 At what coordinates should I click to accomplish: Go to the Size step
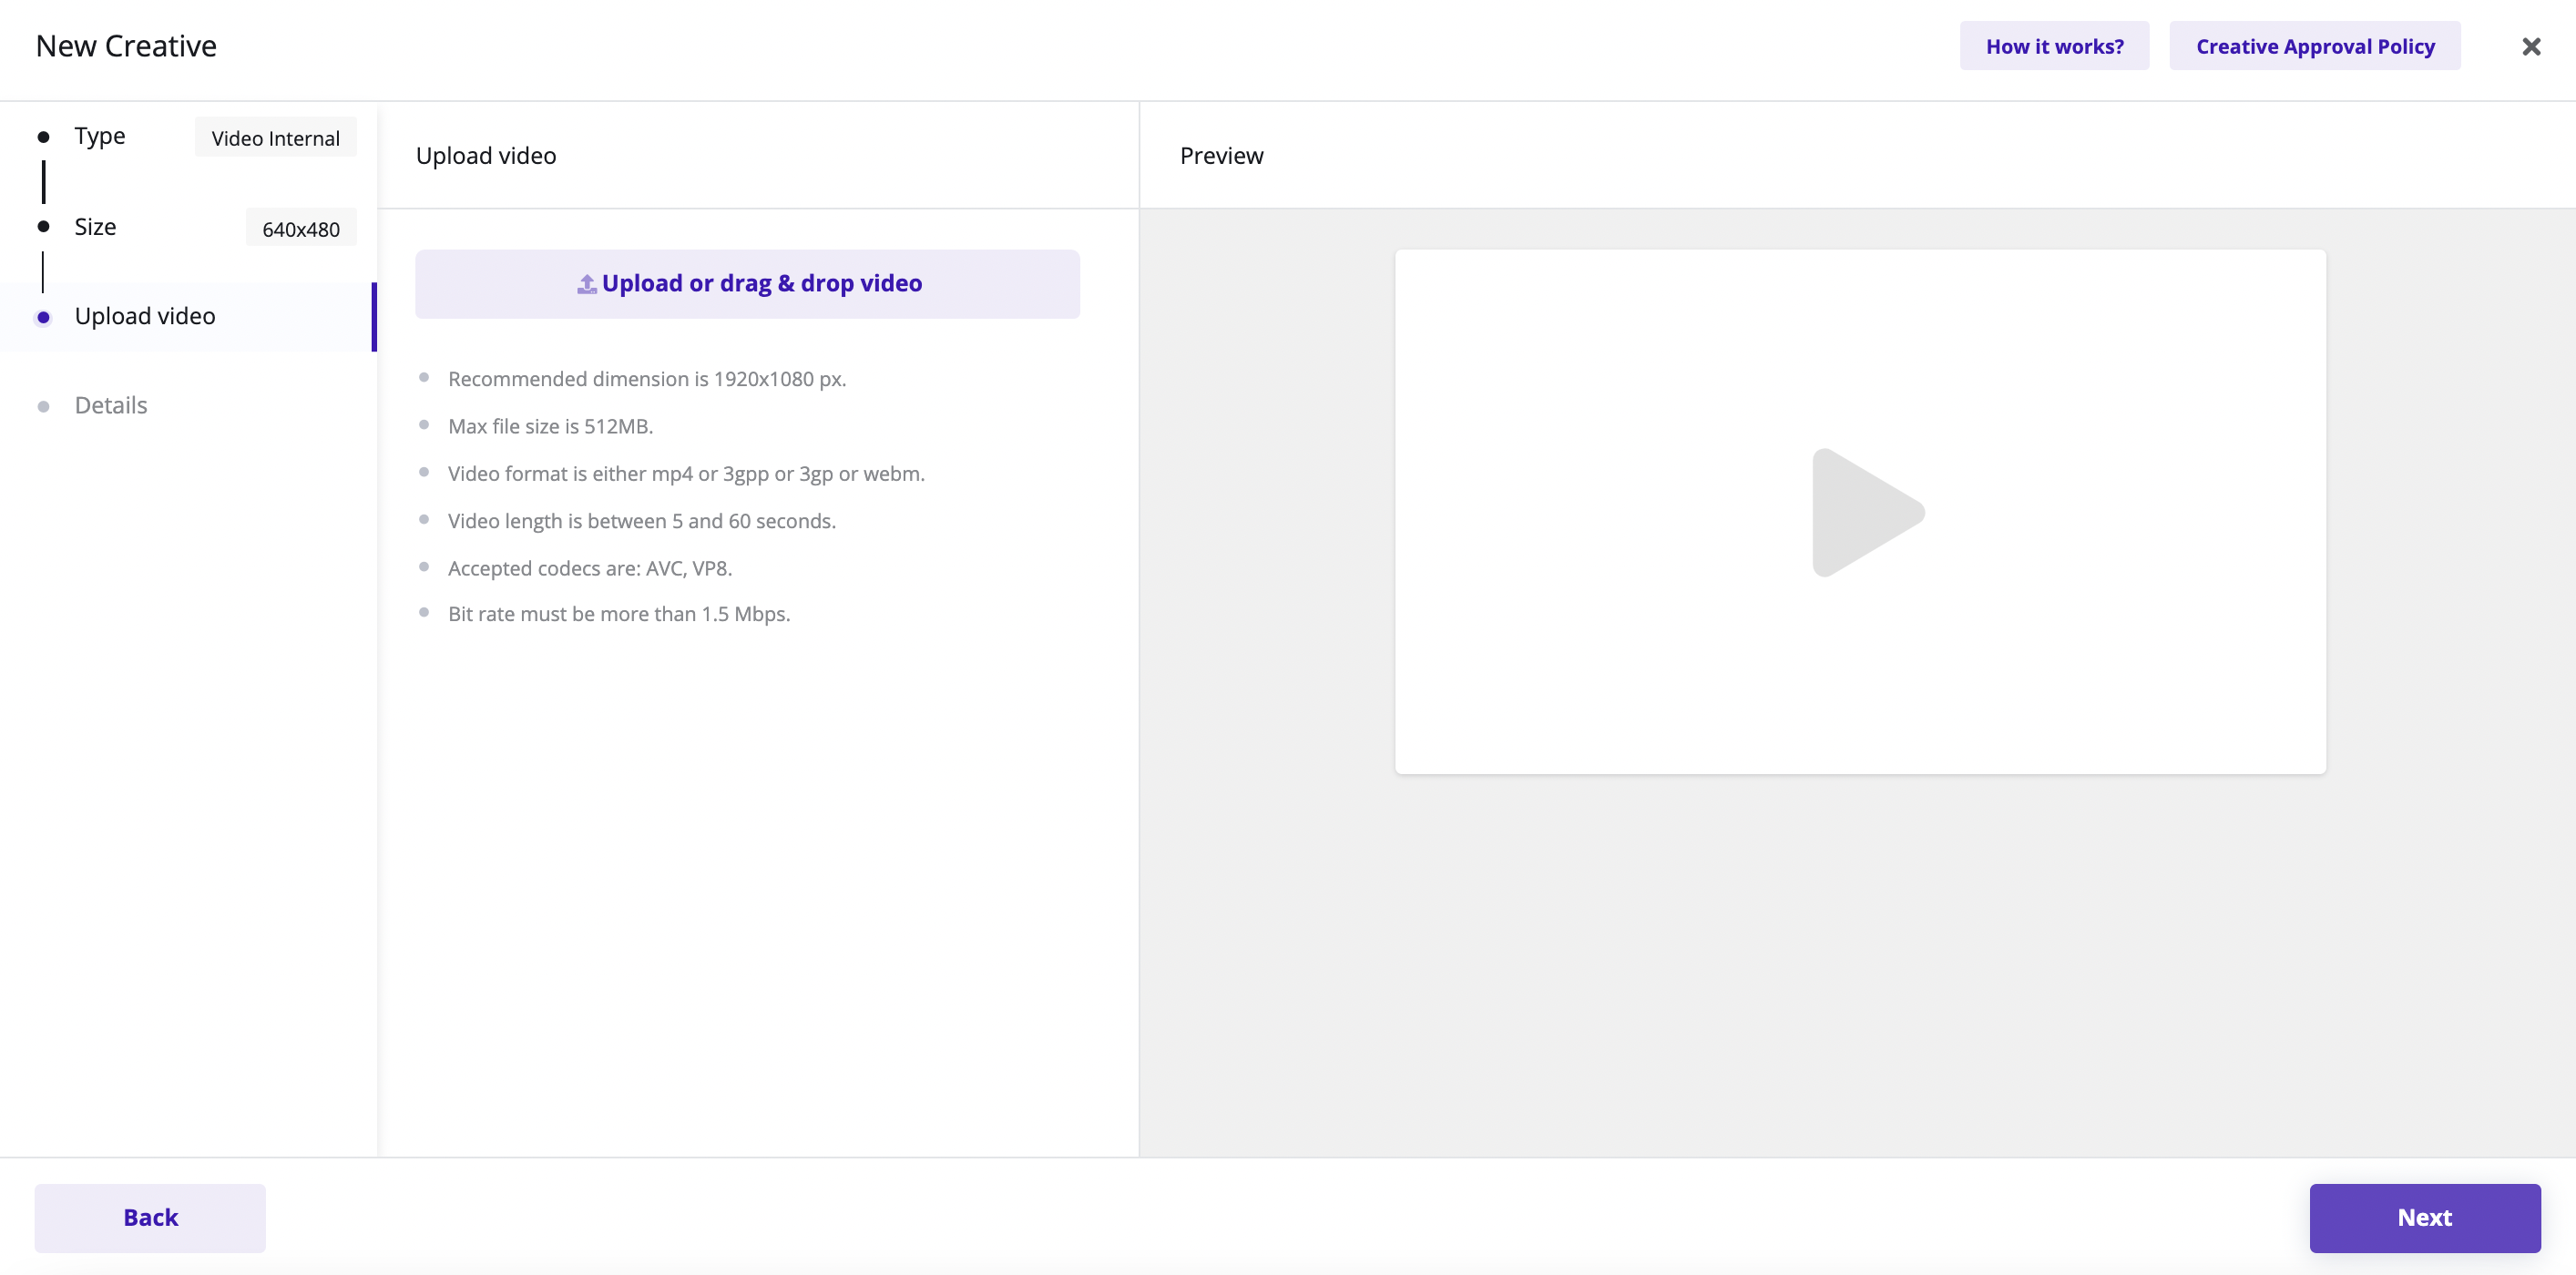(x=95, y=227)
